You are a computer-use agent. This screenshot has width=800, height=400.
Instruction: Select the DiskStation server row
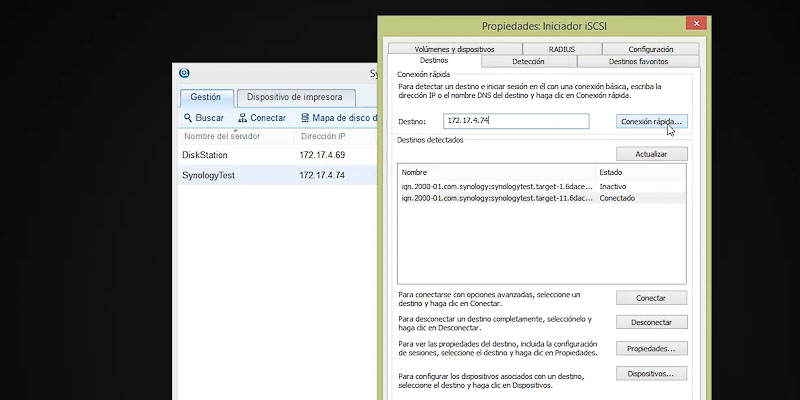tap(278, 155)
